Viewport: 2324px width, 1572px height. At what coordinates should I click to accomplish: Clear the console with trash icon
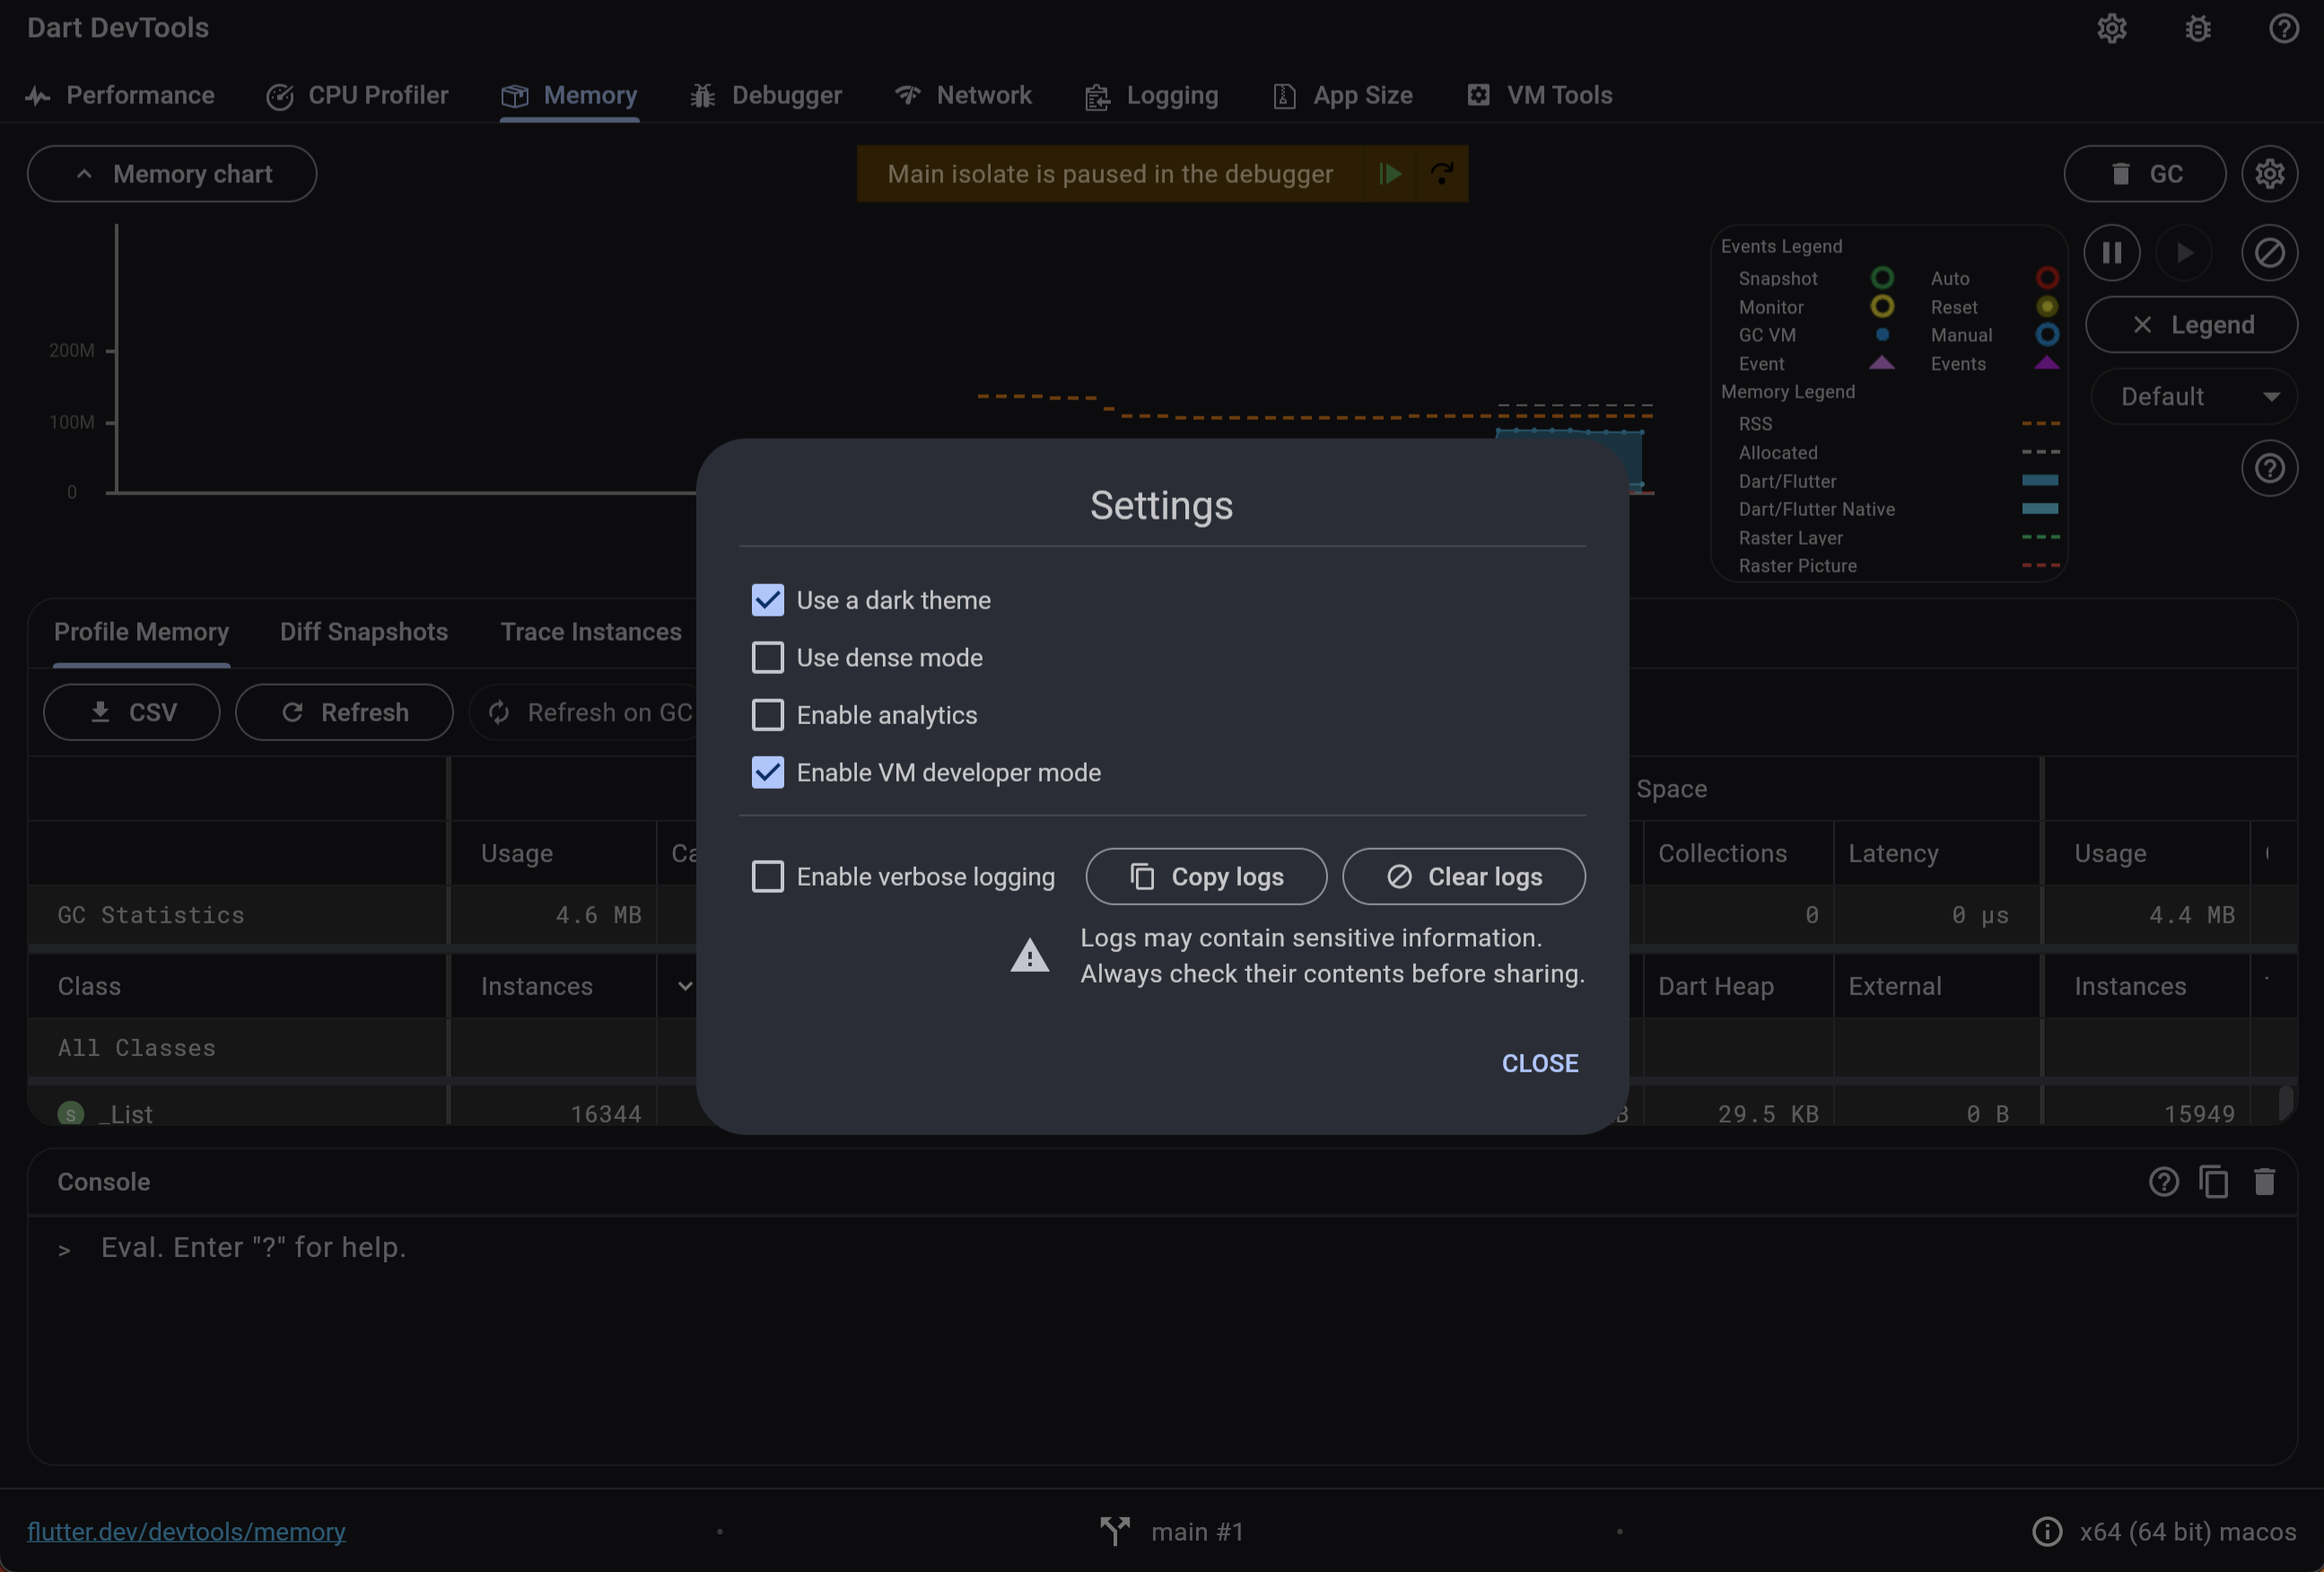pyautogui.click(x=2265, y=1181)
